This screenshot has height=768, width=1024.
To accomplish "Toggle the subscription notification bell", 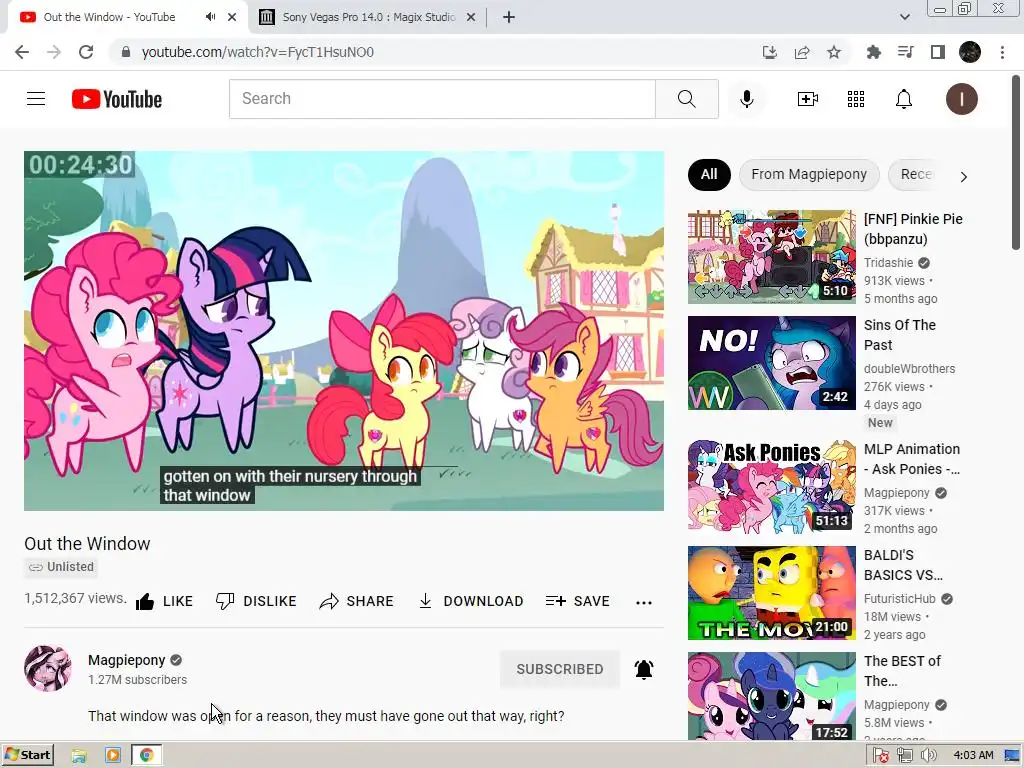I will 644,669.
